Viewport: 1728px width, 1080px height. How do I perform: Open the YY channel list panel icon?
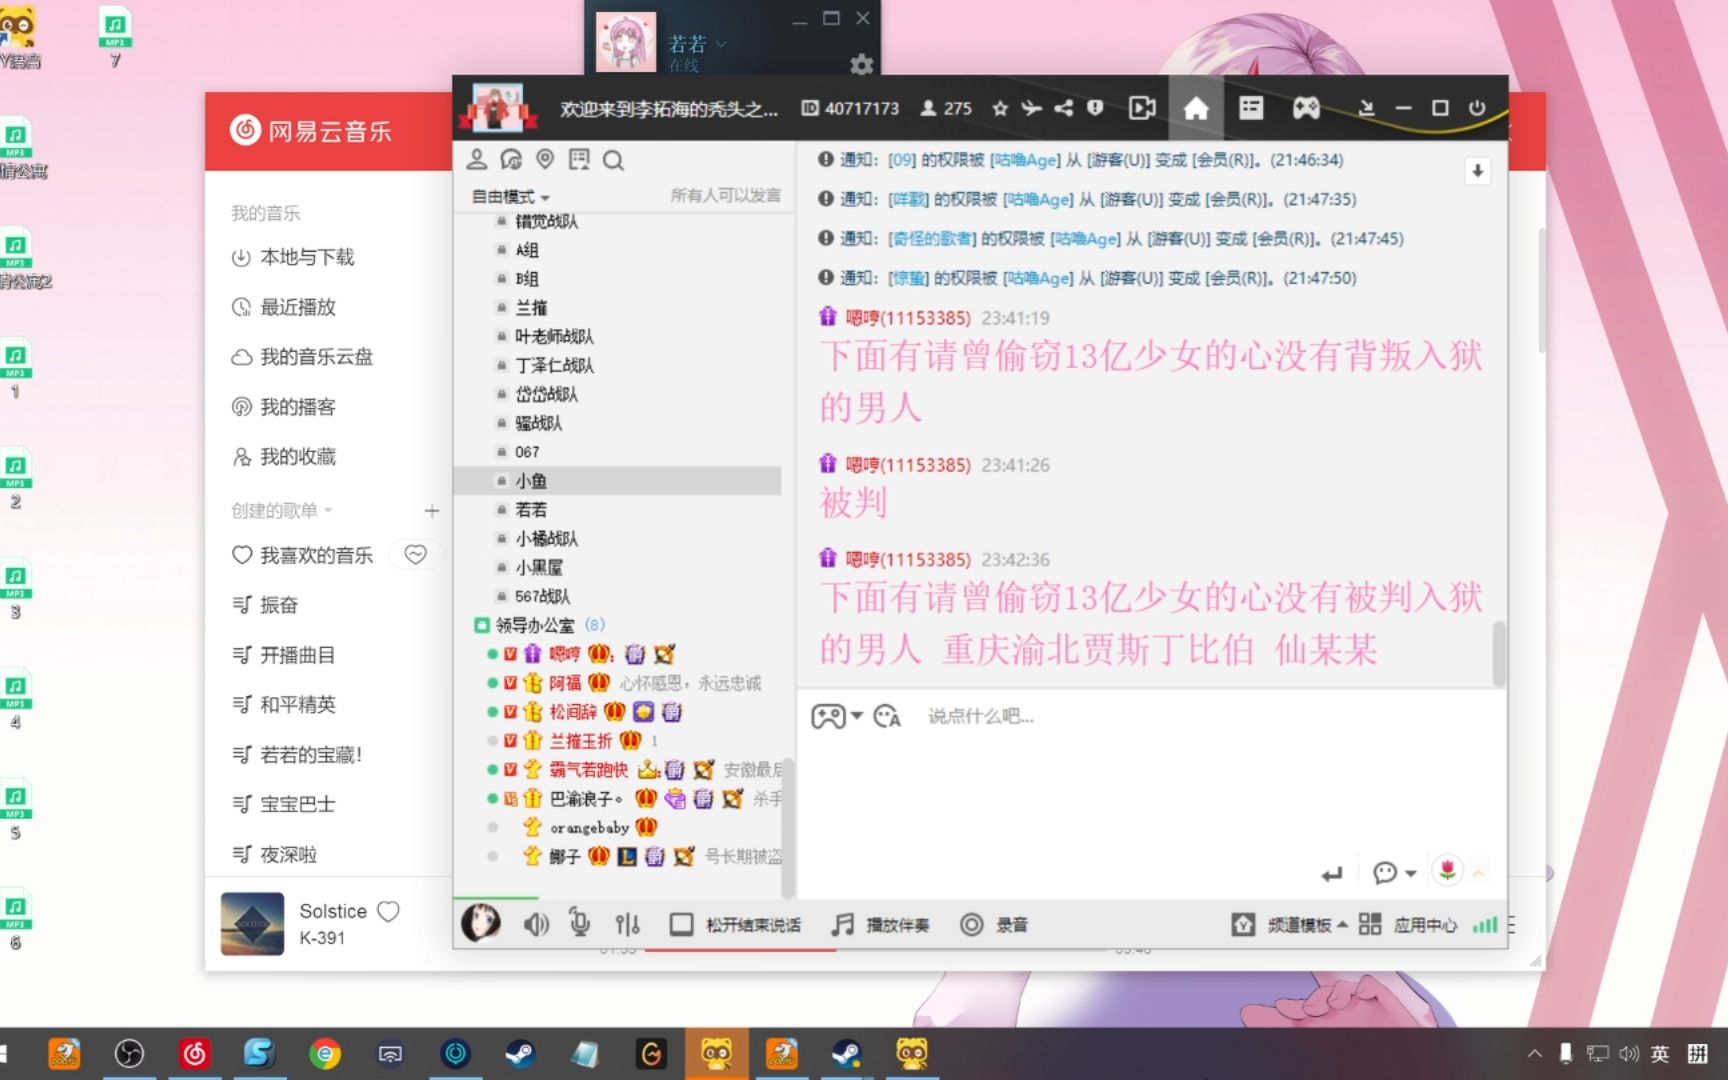click(x=1251, y=108)
